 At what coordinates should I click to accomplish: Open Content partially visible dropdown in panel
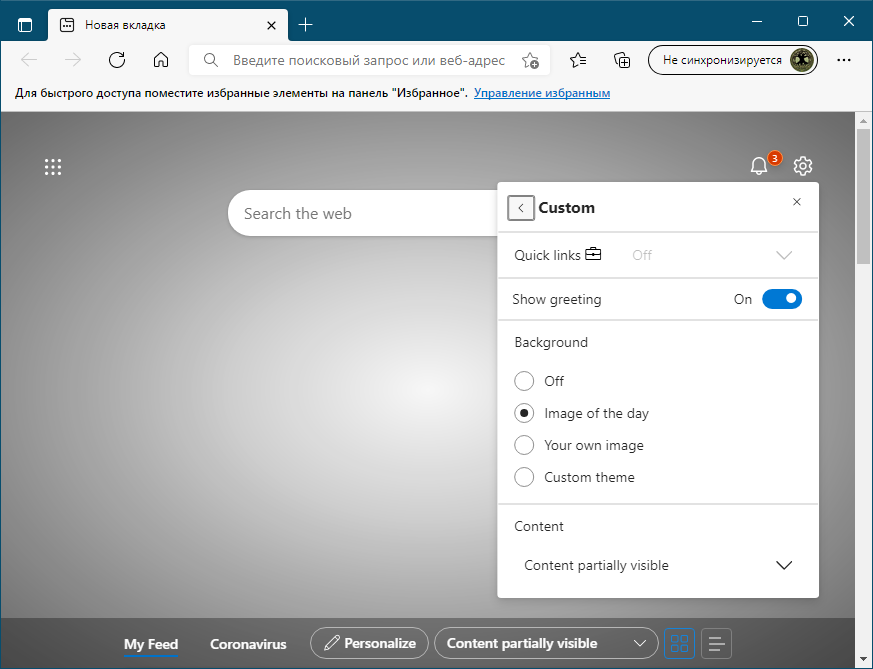(x=658, y=565)
